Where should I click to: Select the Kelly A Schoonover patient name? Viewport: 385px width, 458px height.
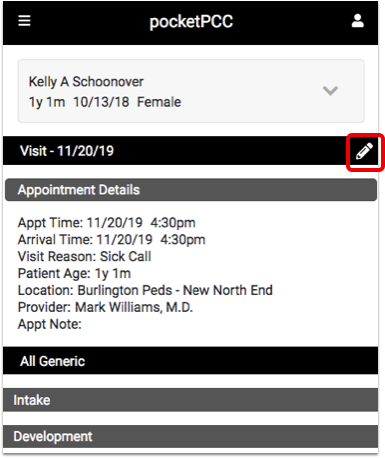86,82
